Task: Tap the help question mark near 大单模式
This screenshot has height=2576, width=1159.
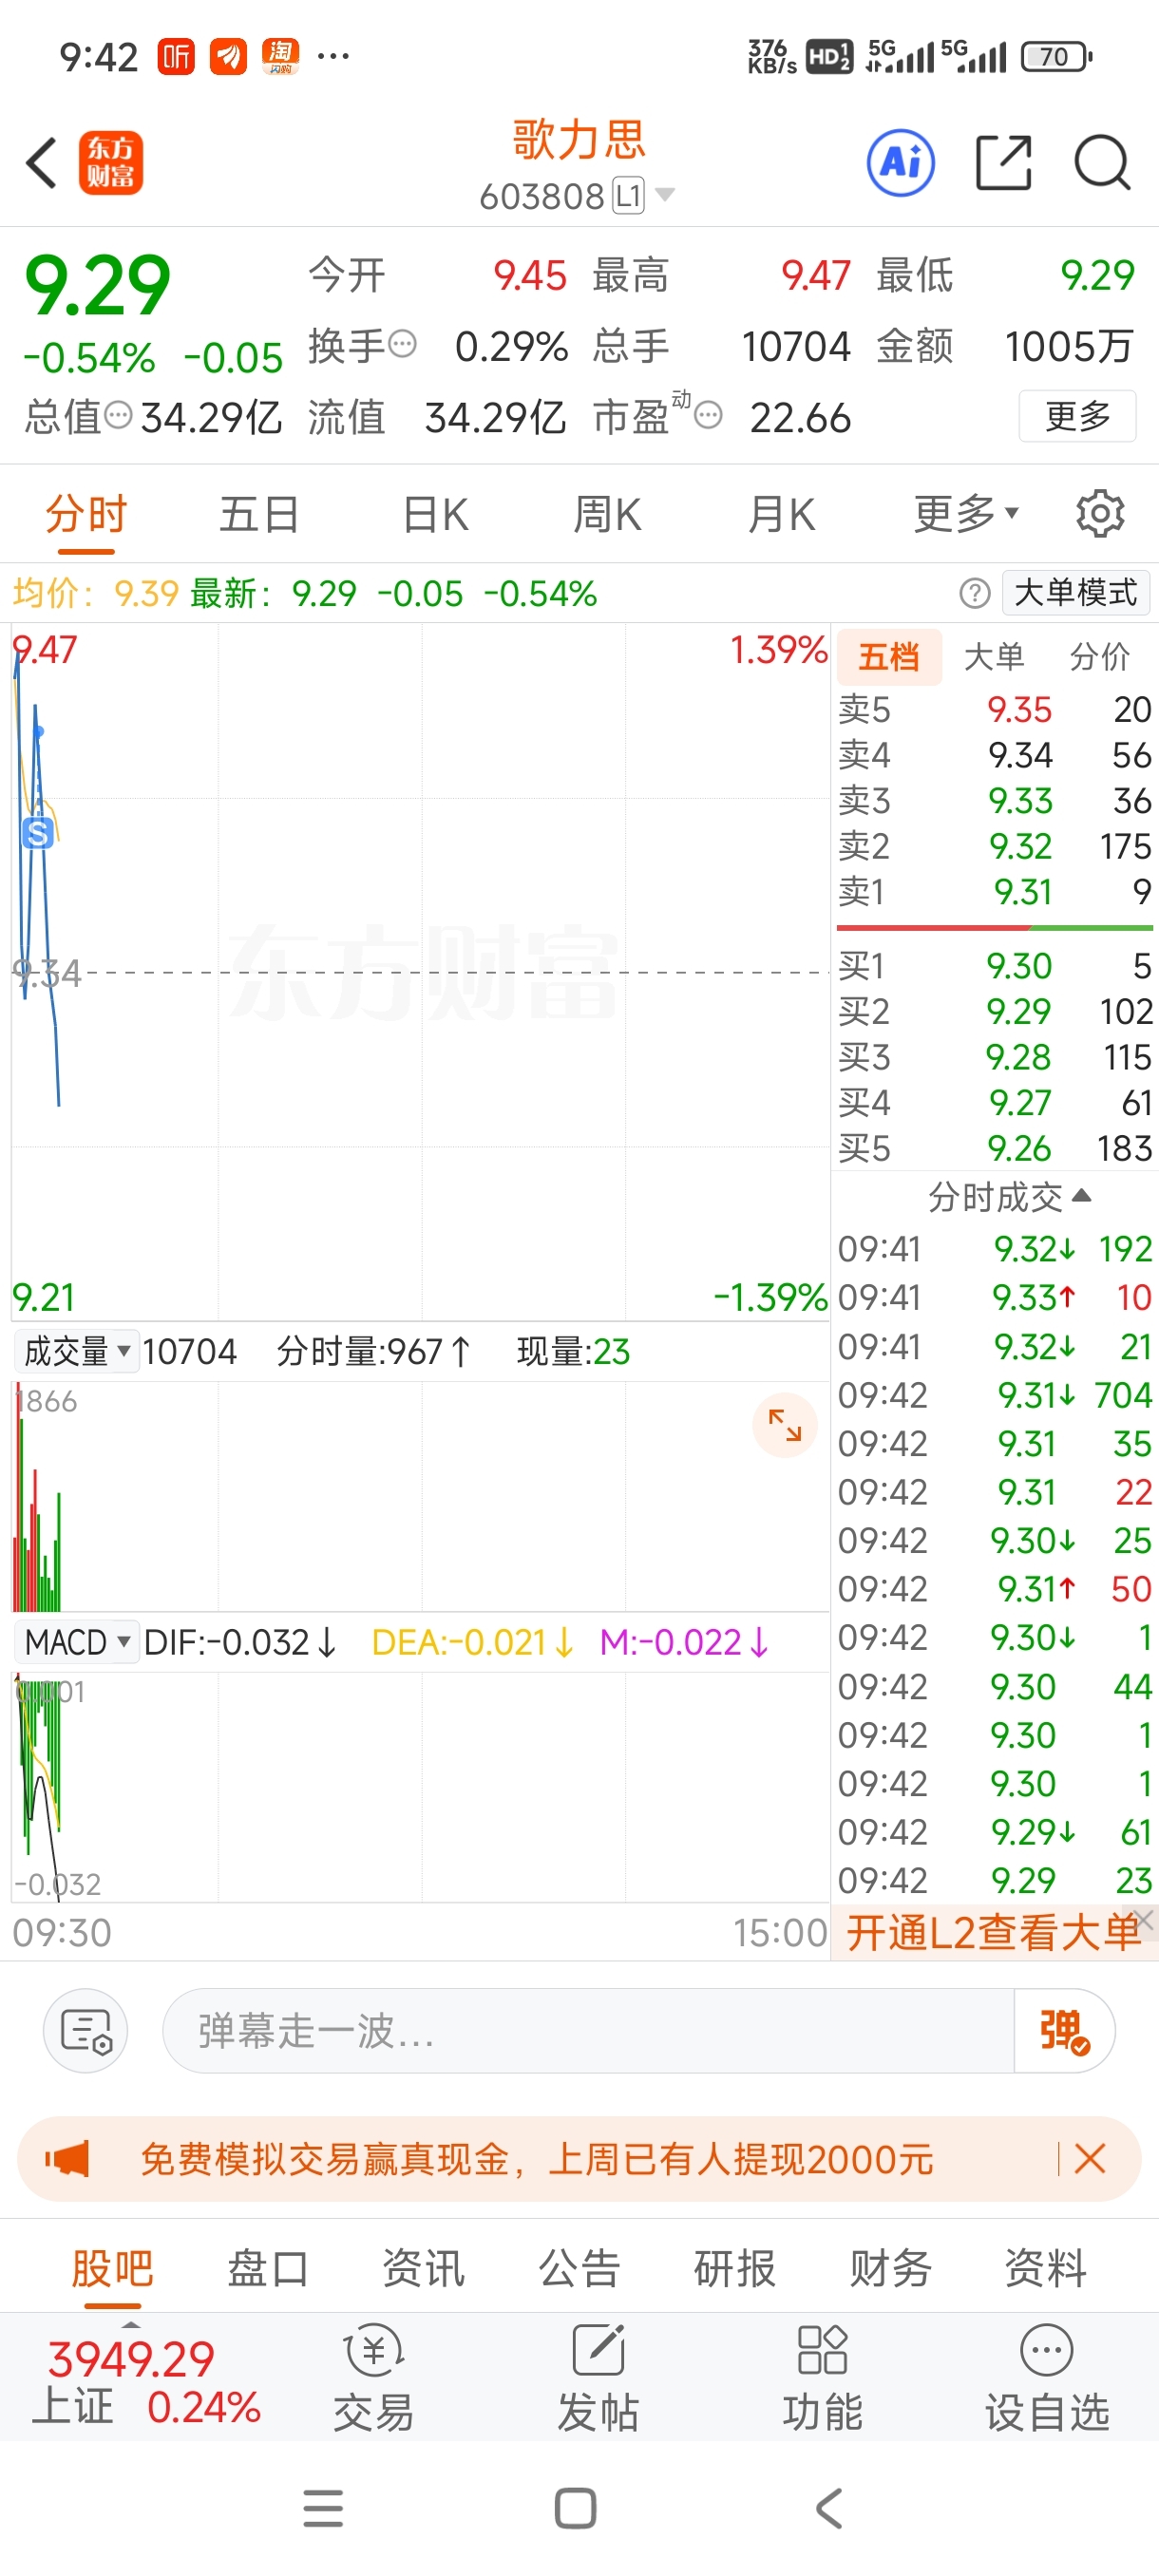Action: (x=974, y=593)
